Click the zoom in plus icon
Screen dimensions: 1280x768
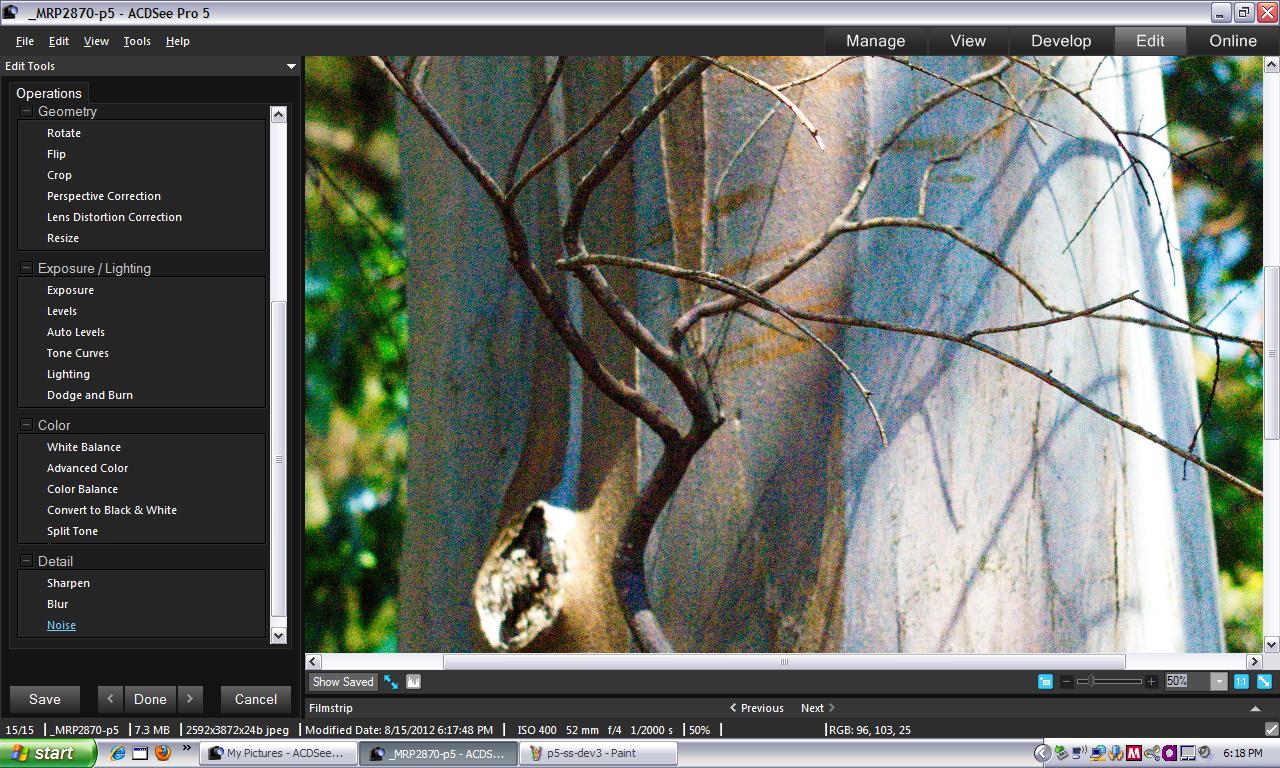1151,681
